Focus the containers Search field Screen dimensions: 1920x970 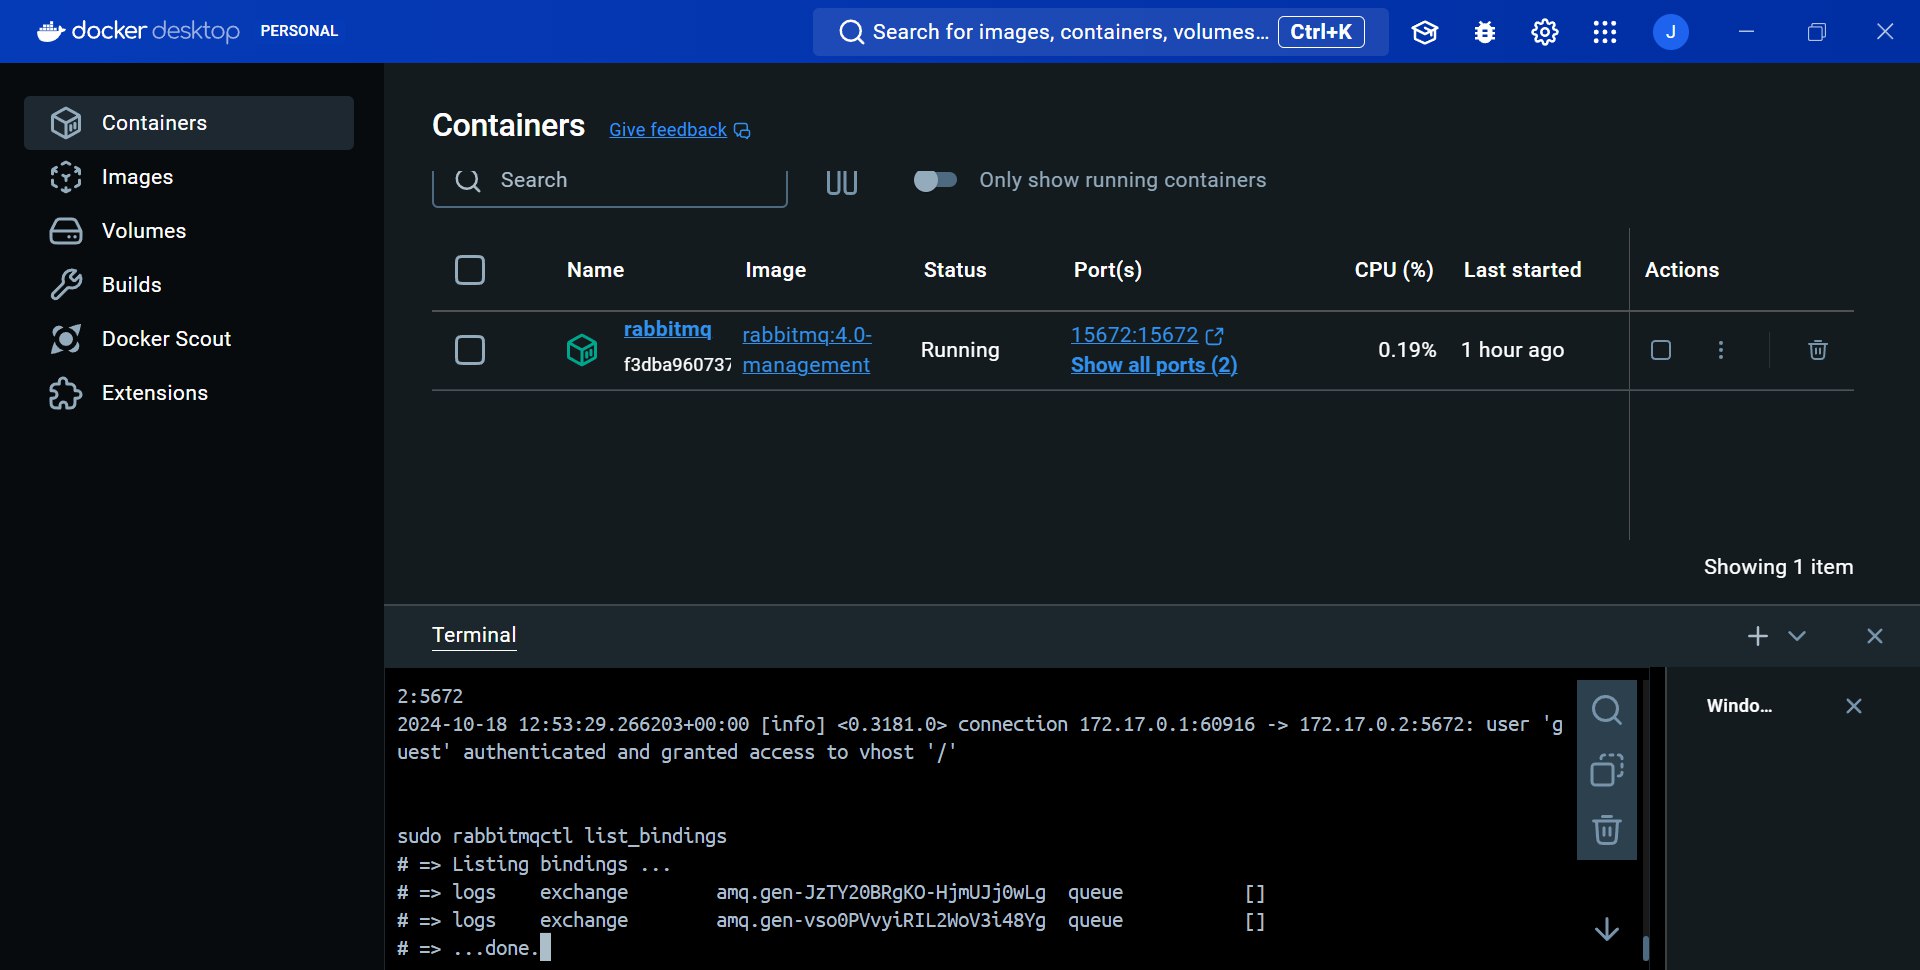tap(610, 181)
